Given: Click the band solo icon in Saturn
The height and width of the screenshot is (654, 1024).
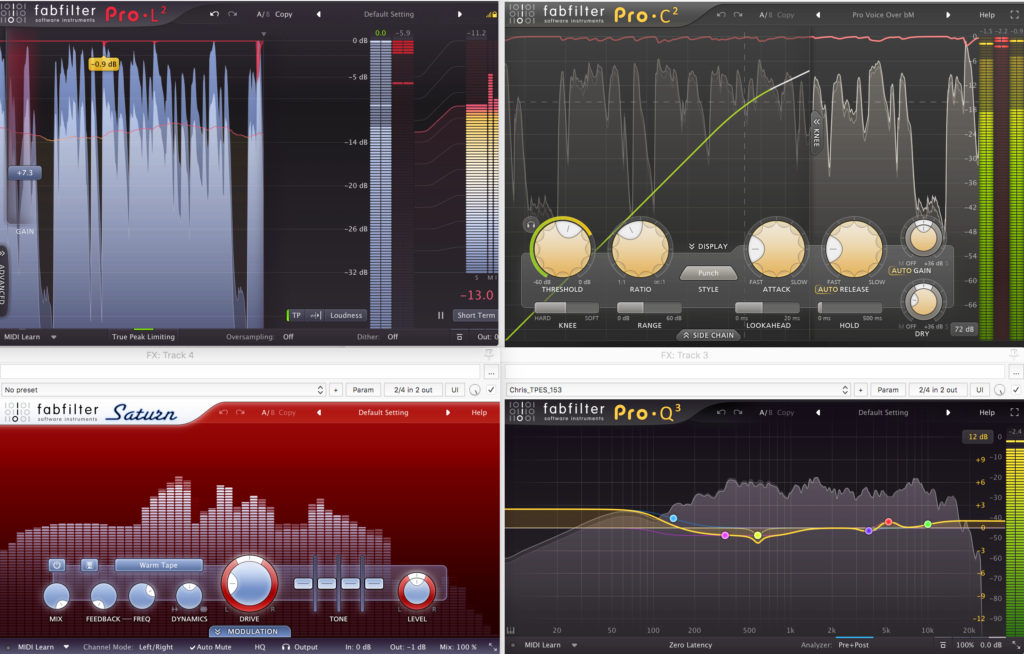Looking at the screenshot, I should pyautogui.click(x=89, y=565).
